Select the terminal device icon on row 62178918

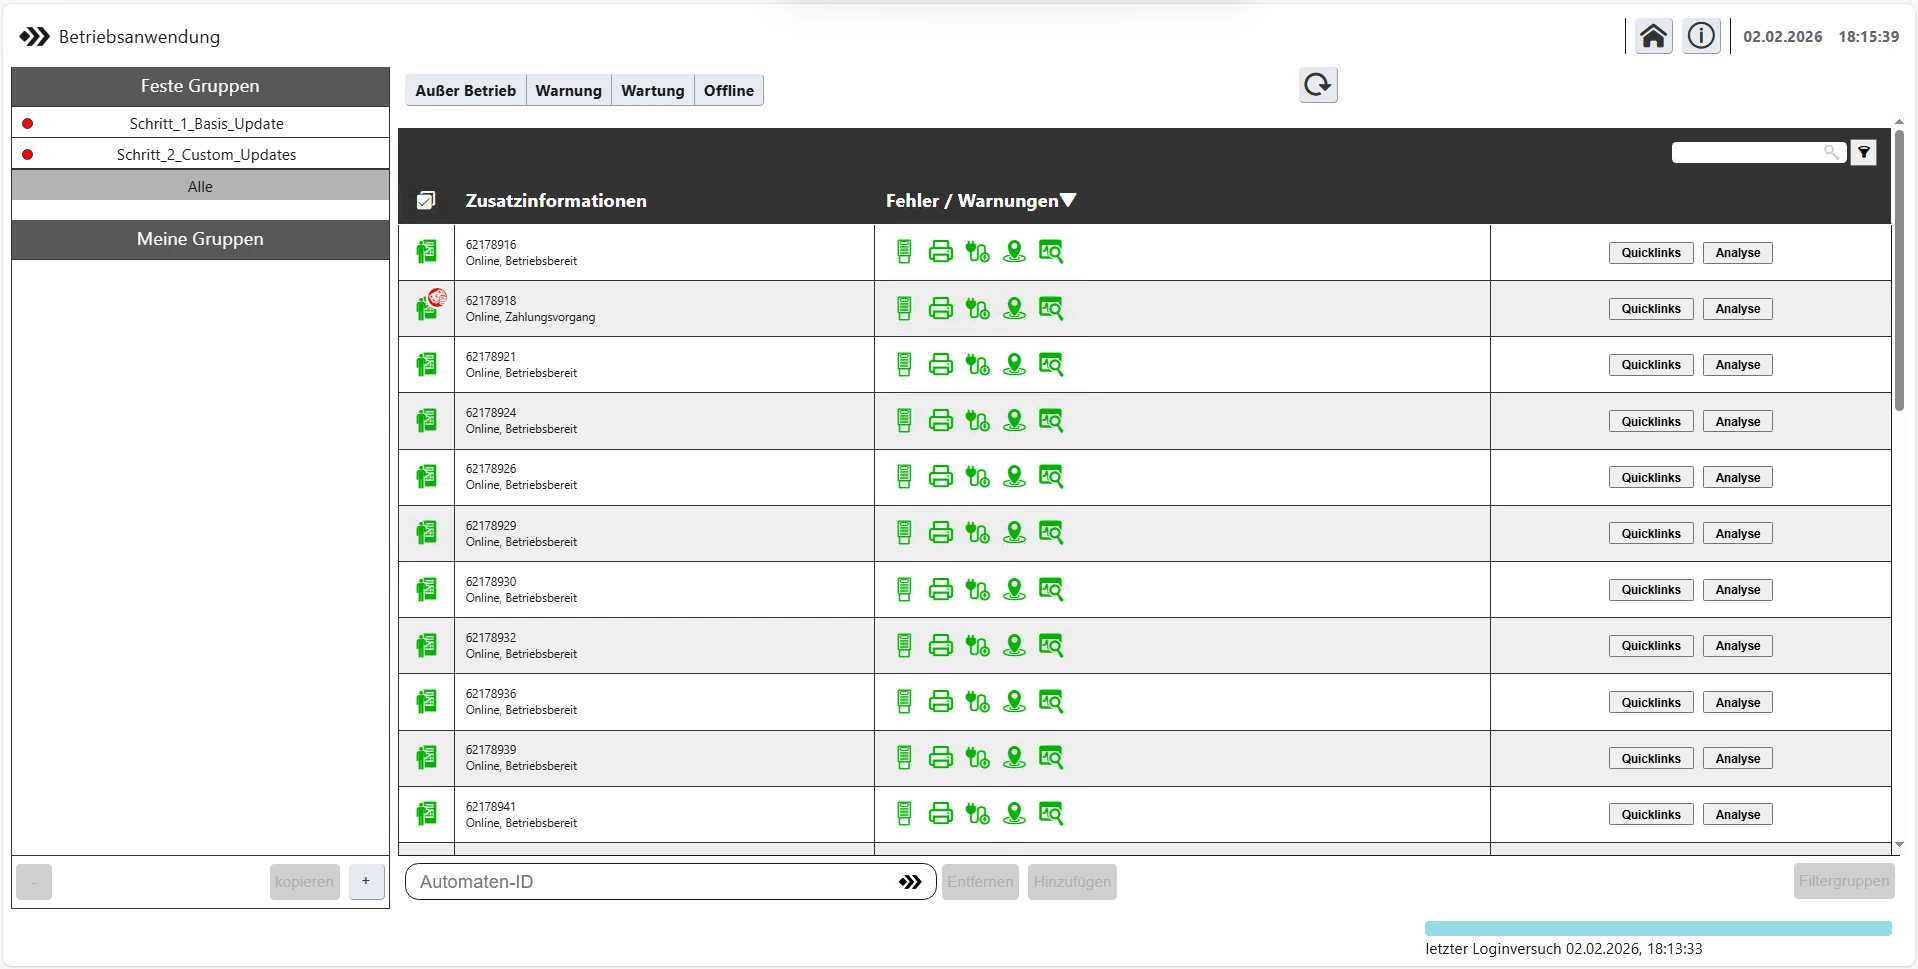coord(428,308)
